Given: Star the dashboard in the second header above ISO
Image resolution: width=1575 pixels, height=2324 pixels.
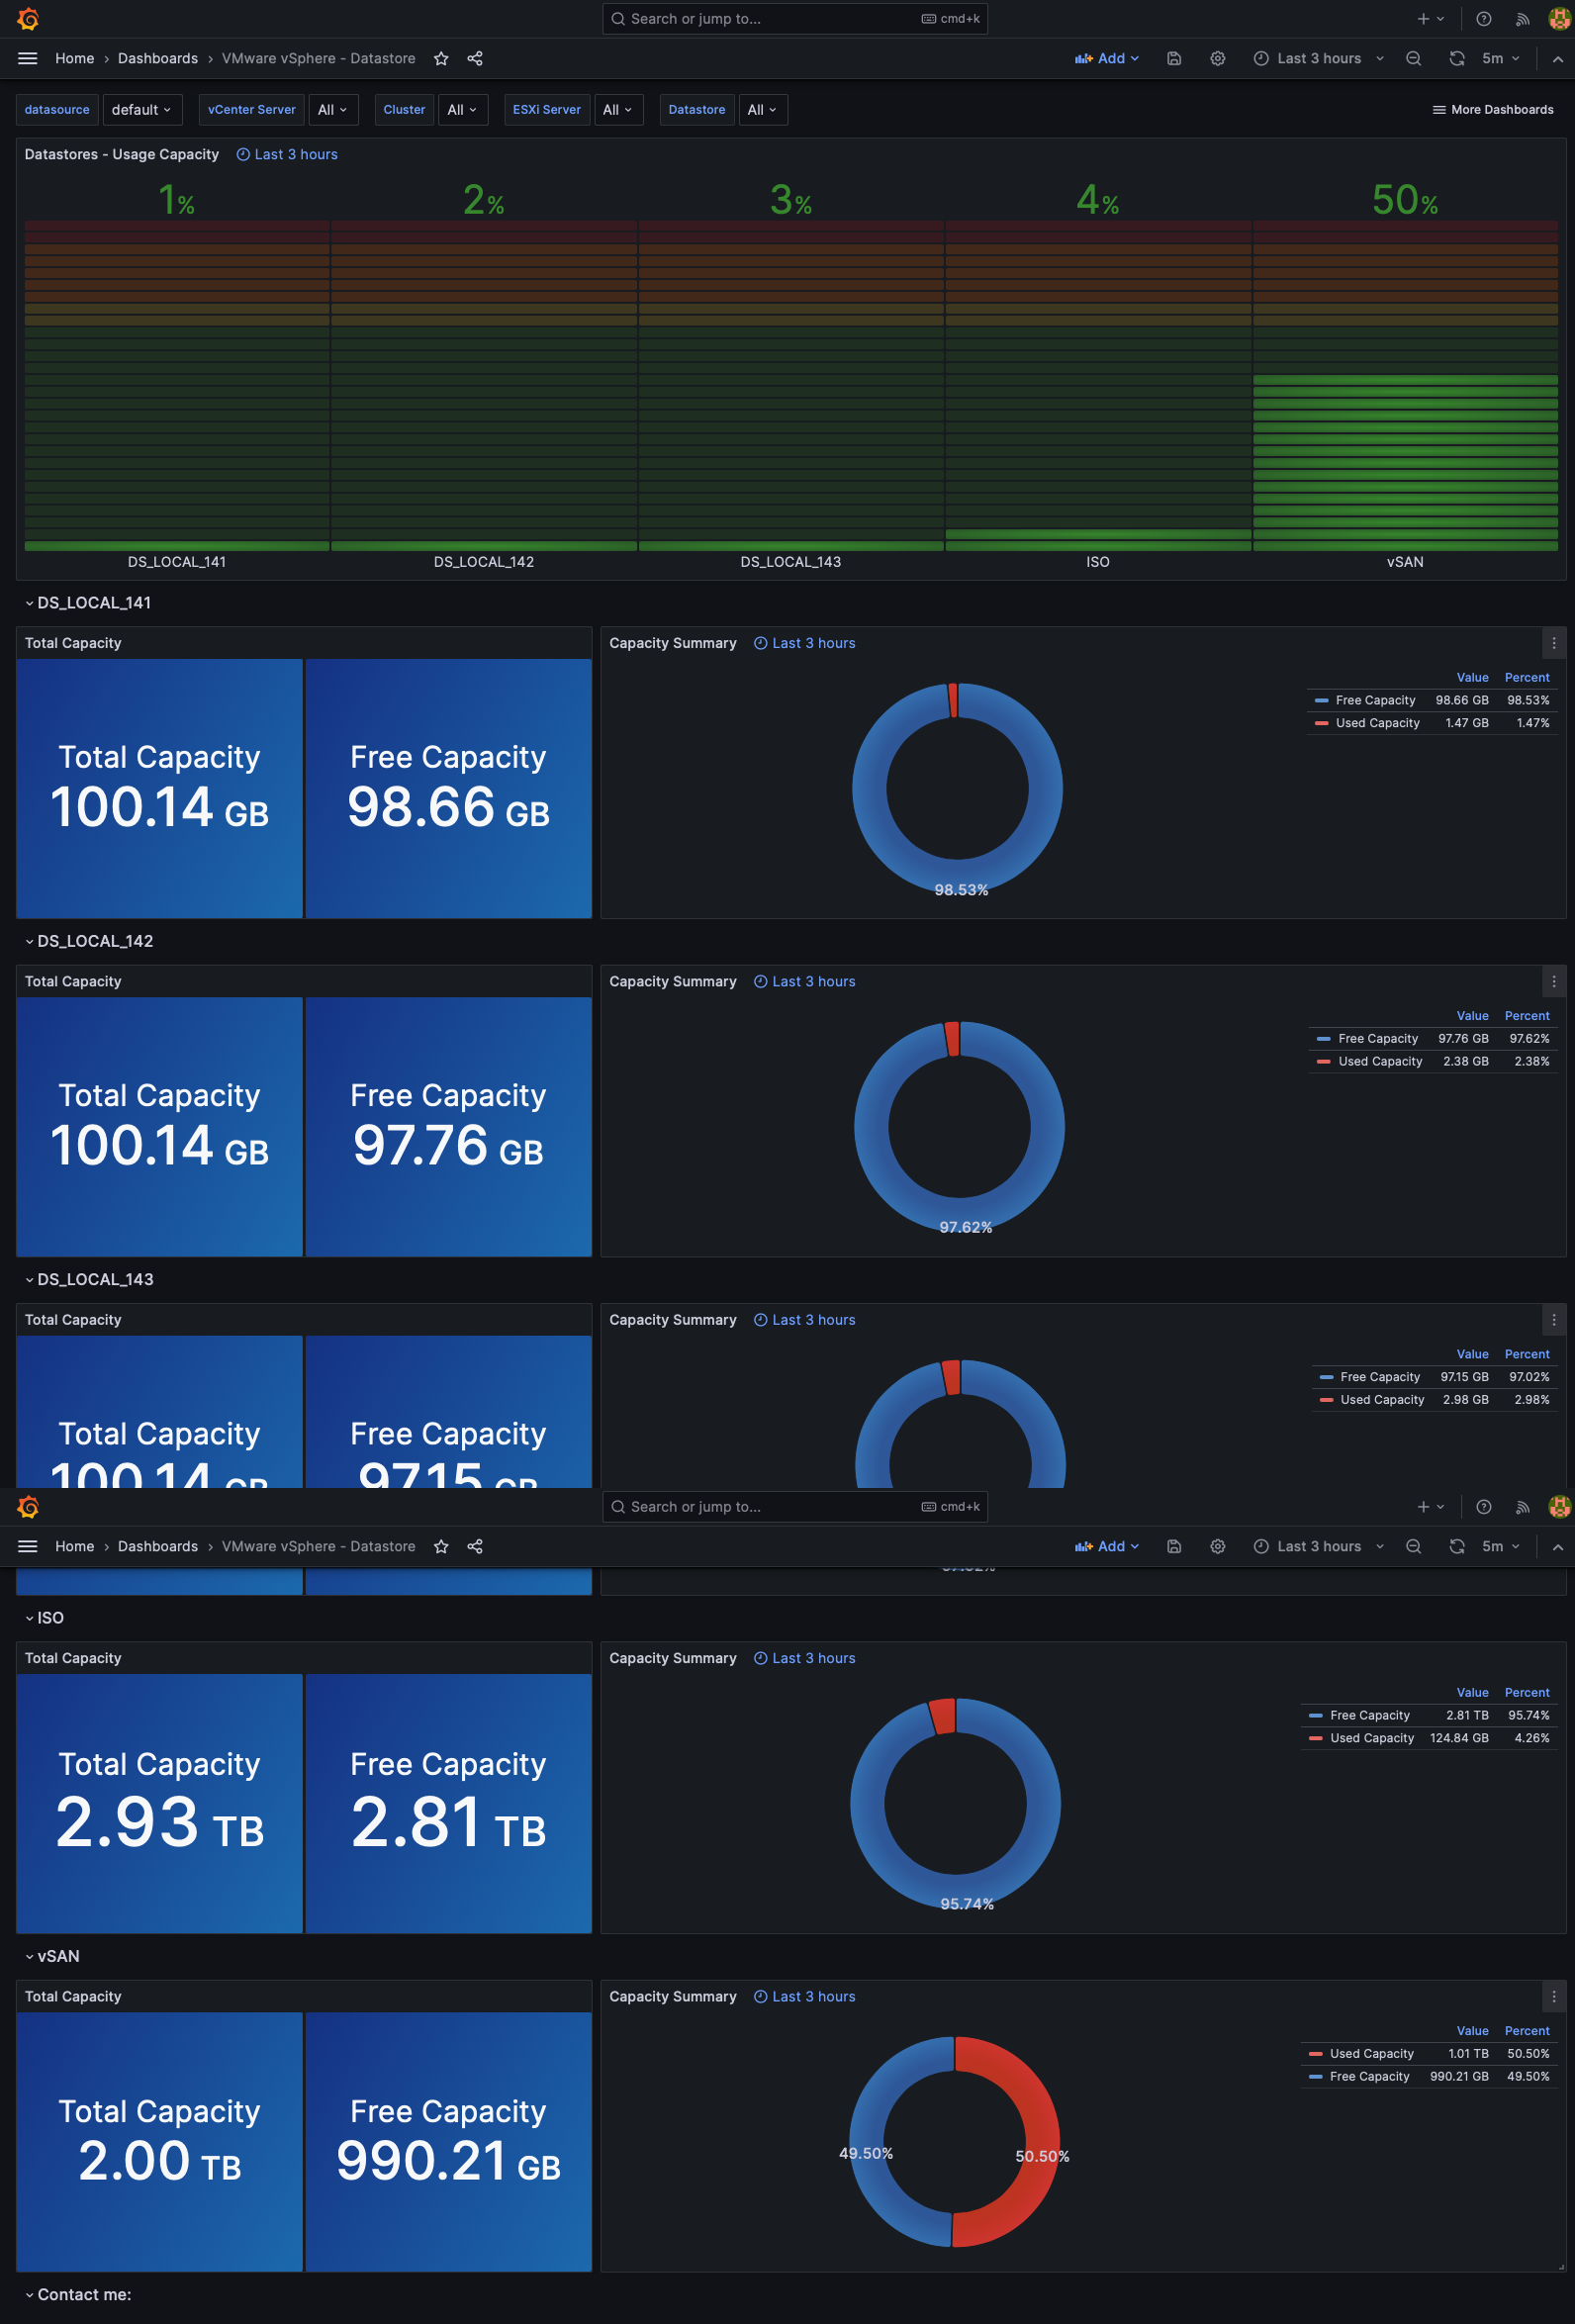Looking at the screenshot, I should 441,1546.
